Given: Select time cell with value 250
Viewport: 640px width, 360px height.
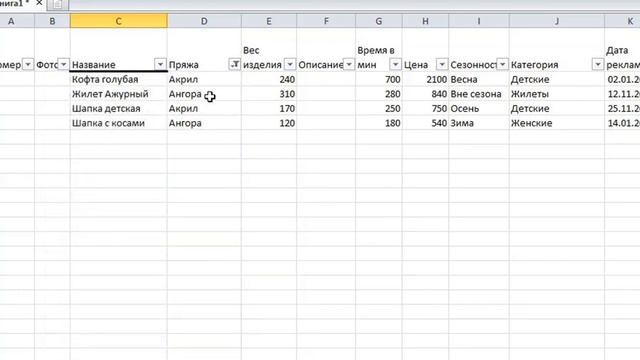Looking at the screenshot, I should pos(379,109).
